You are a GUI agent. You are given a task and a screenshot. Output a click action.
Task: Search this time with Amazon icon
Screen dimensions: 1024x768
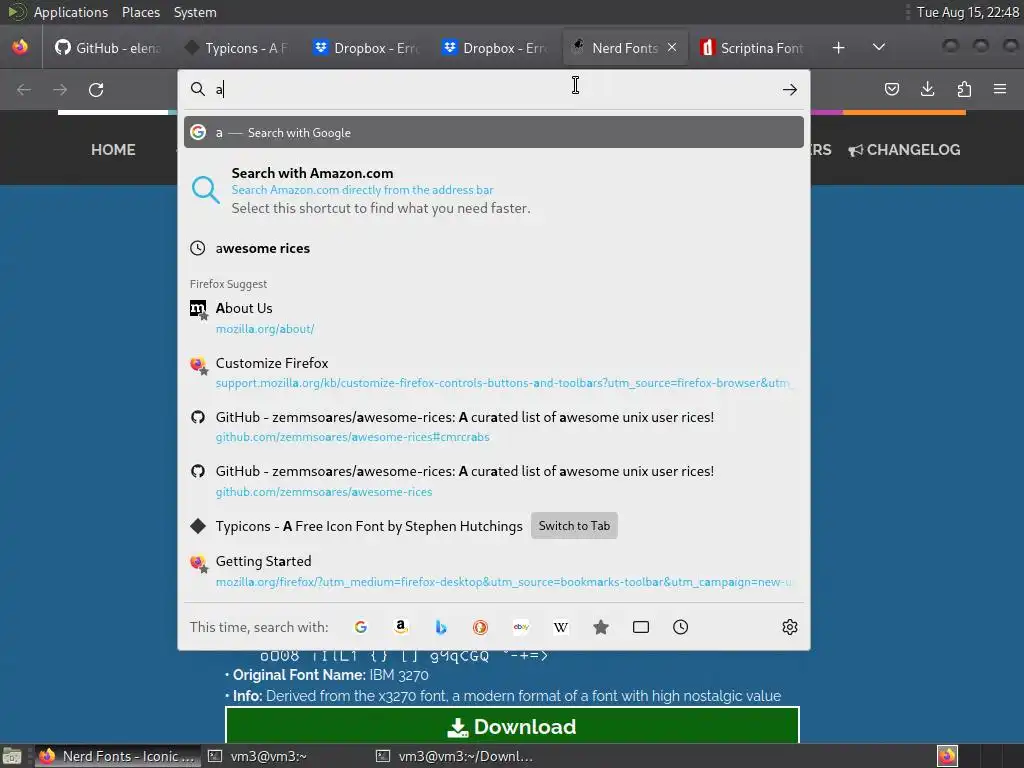click(401, 627)
